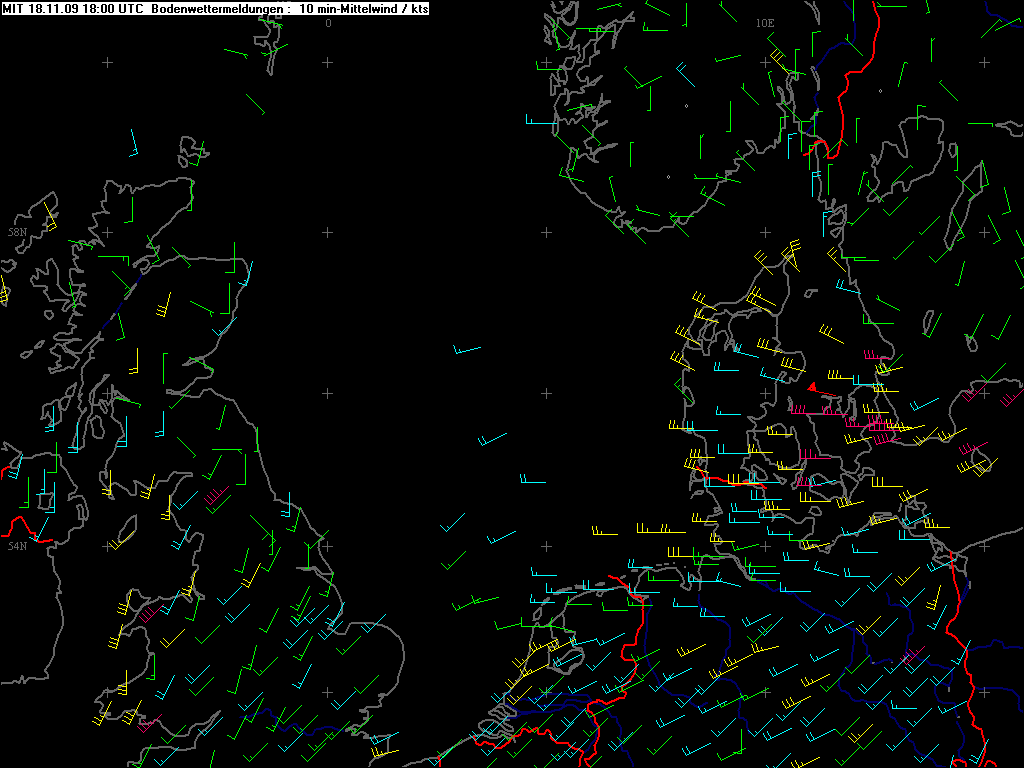The height and width of the screenshot is (768, 1024).
Task: Click the yellow wind barb on Outer Hebrides
Action: point(50,217)
